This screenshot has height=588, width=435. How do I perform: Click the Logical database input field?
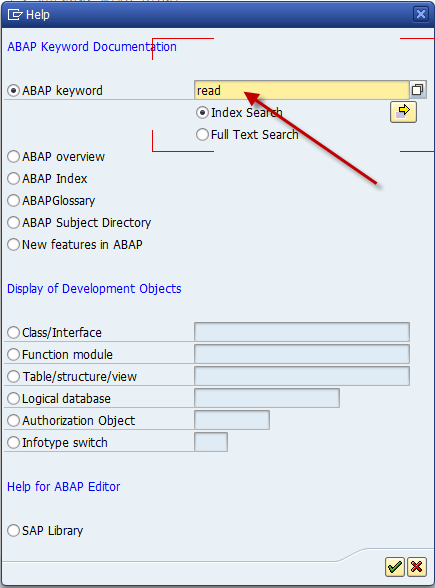(267, 398)
